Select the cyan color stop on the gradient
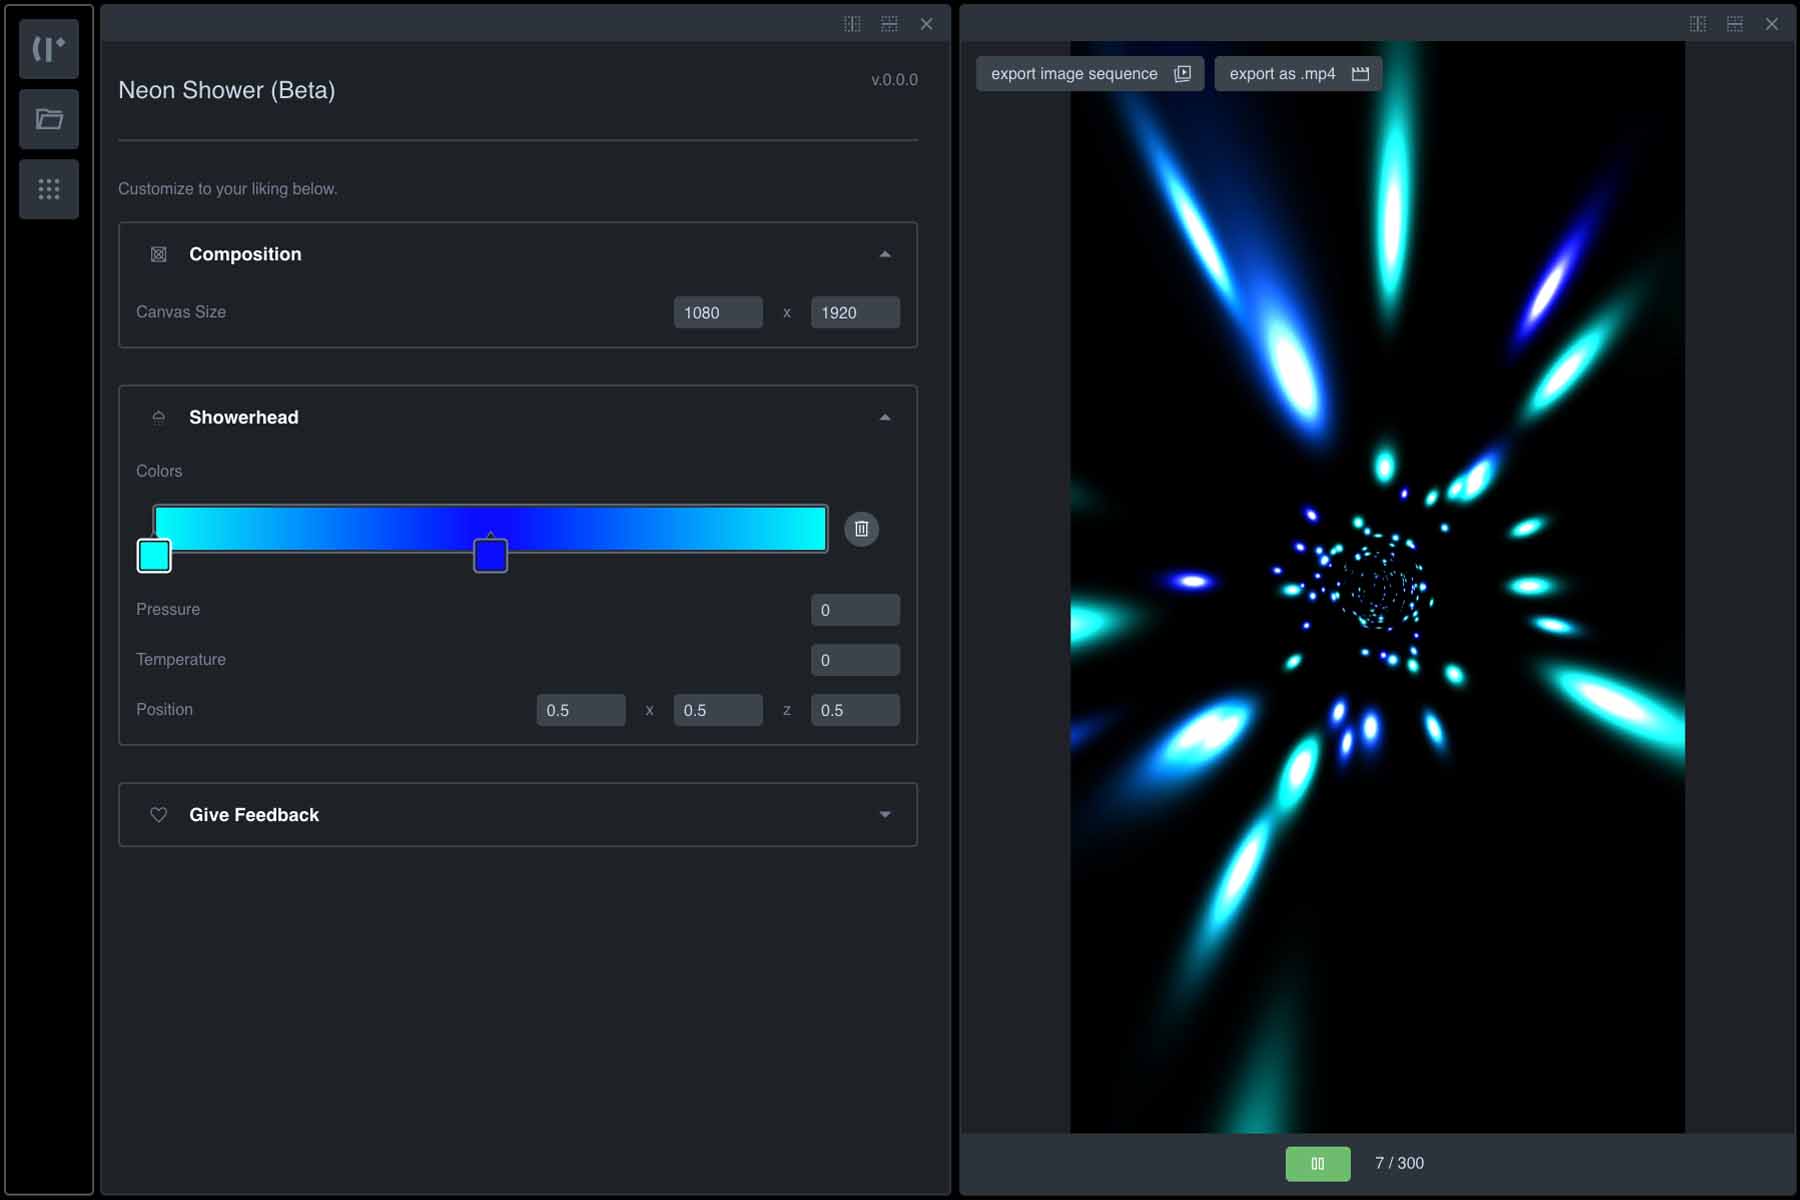Viewport: 1800px width, 1200px height. [154, 556]
